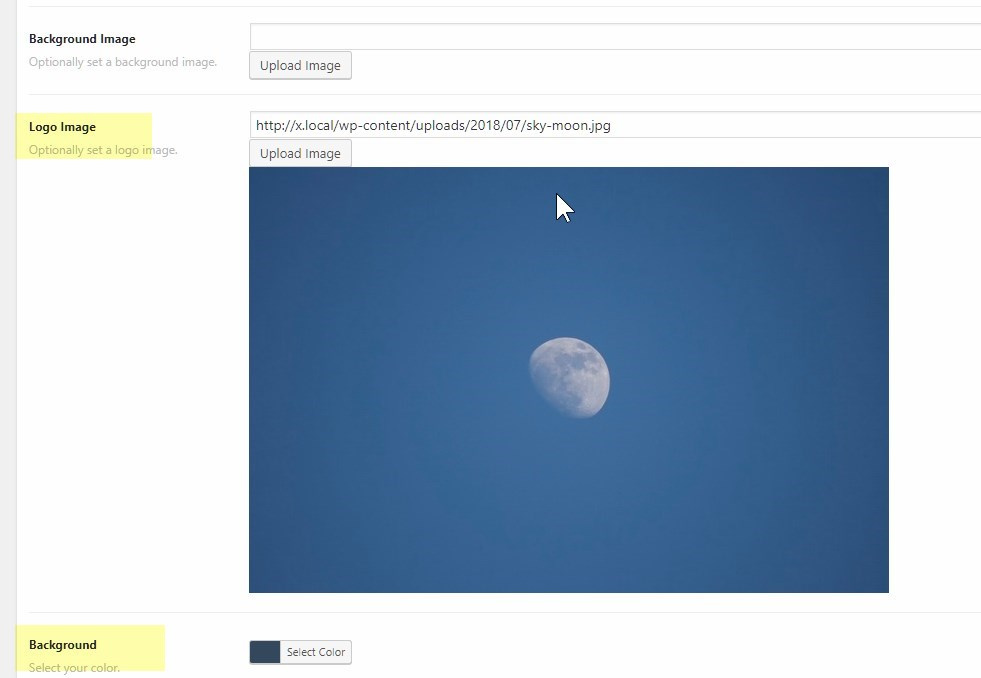Open the dark blue Background color swatch

tap(265, 652)
